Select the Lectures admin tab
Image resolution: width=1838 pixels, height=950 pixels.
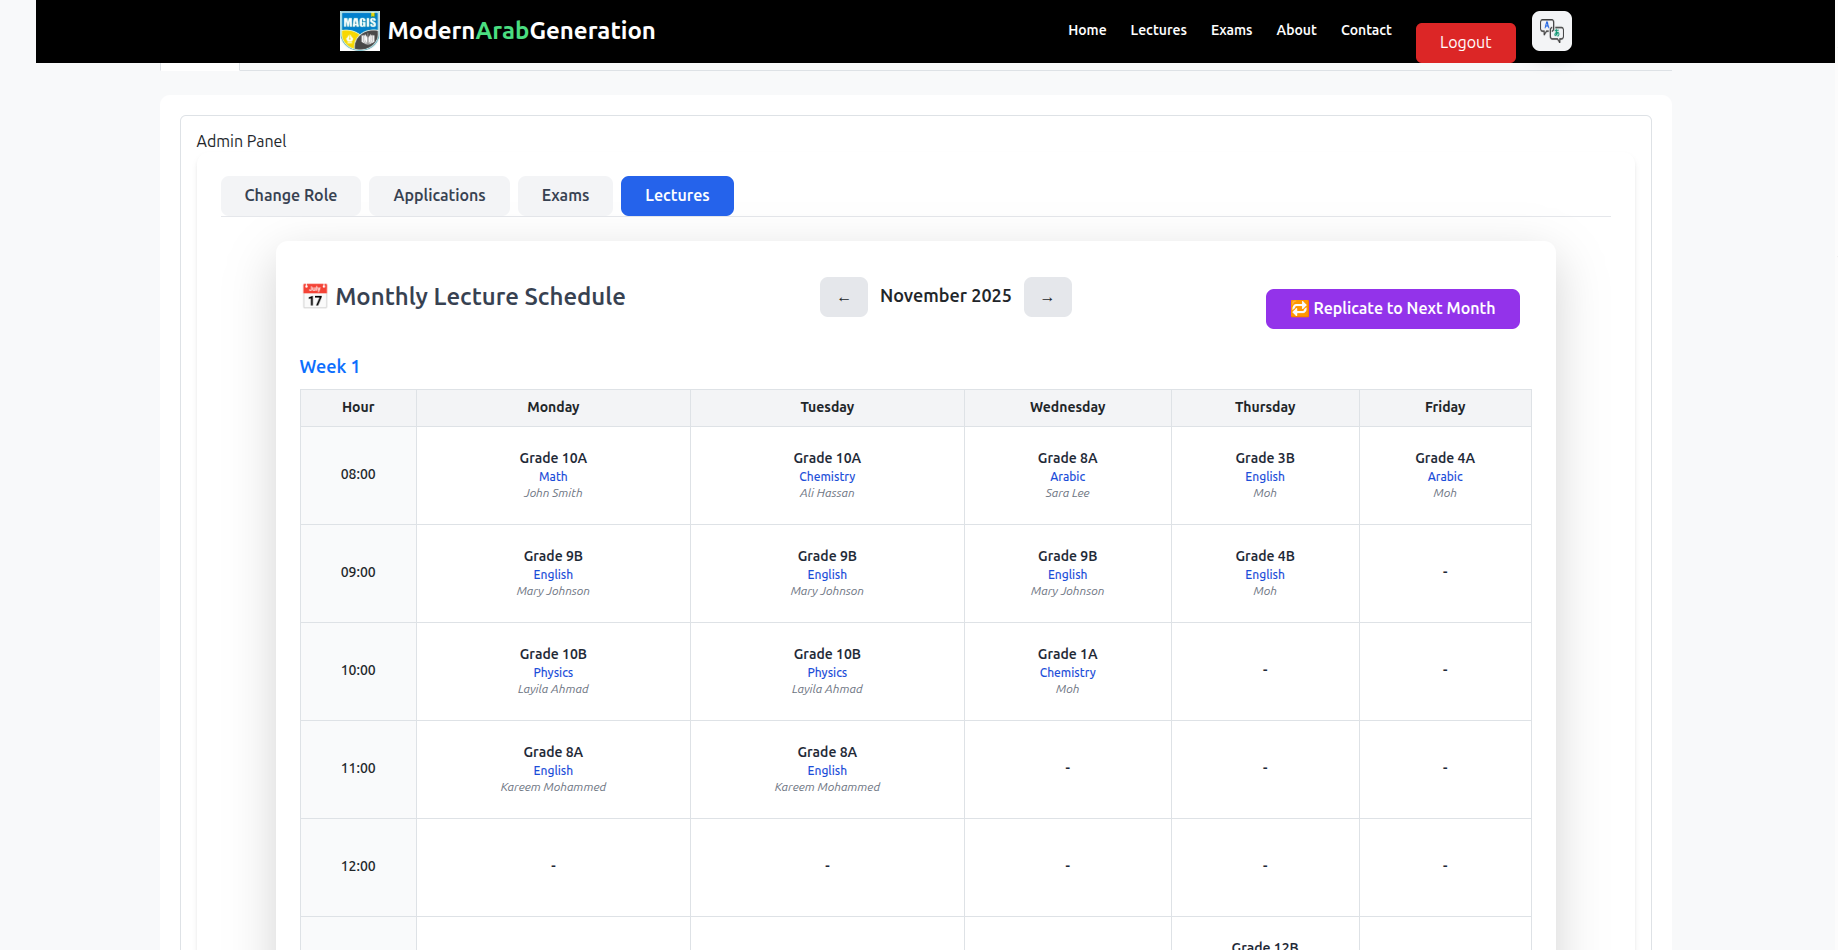[677, 196]
